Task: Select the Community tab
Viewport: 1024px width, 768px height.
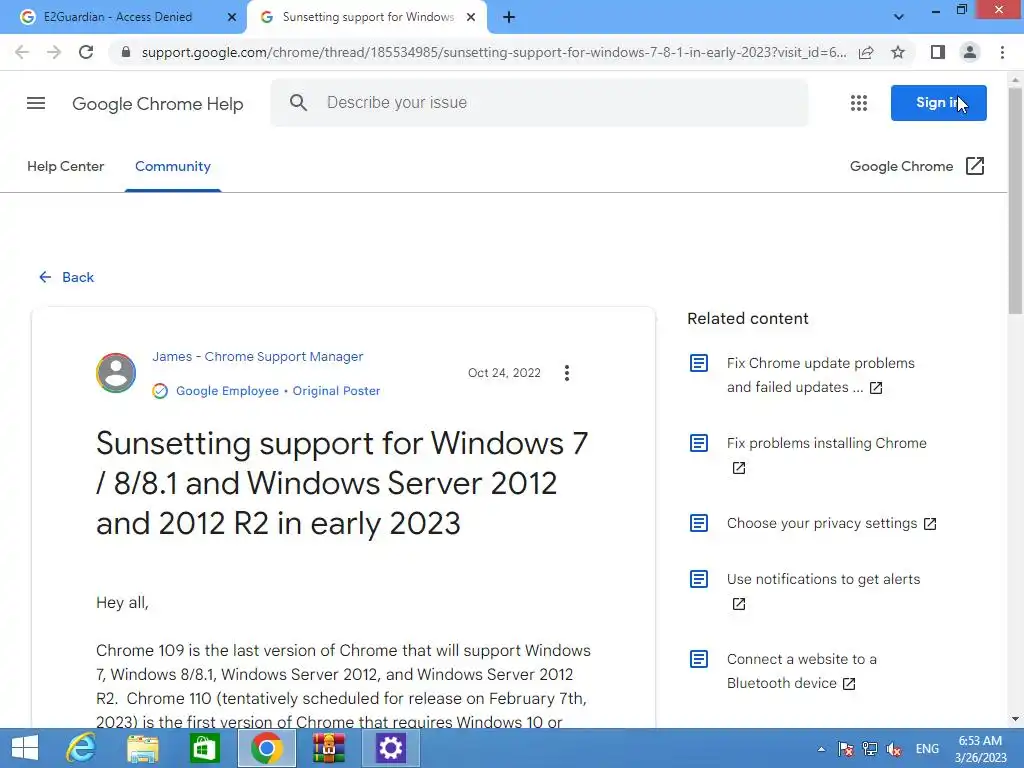Action: [x=172, y=167]
